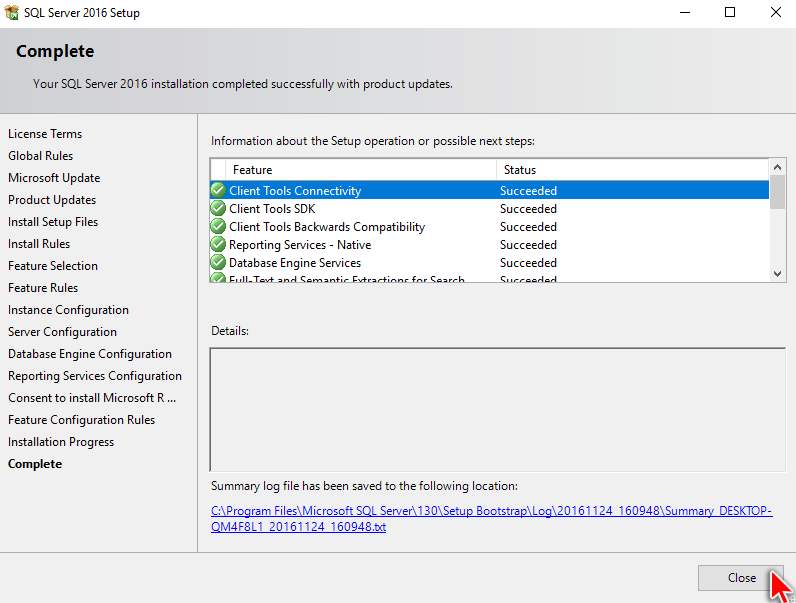Click Global Rules step in sidebar
The image size is (796, 603).
coord(40,156)
